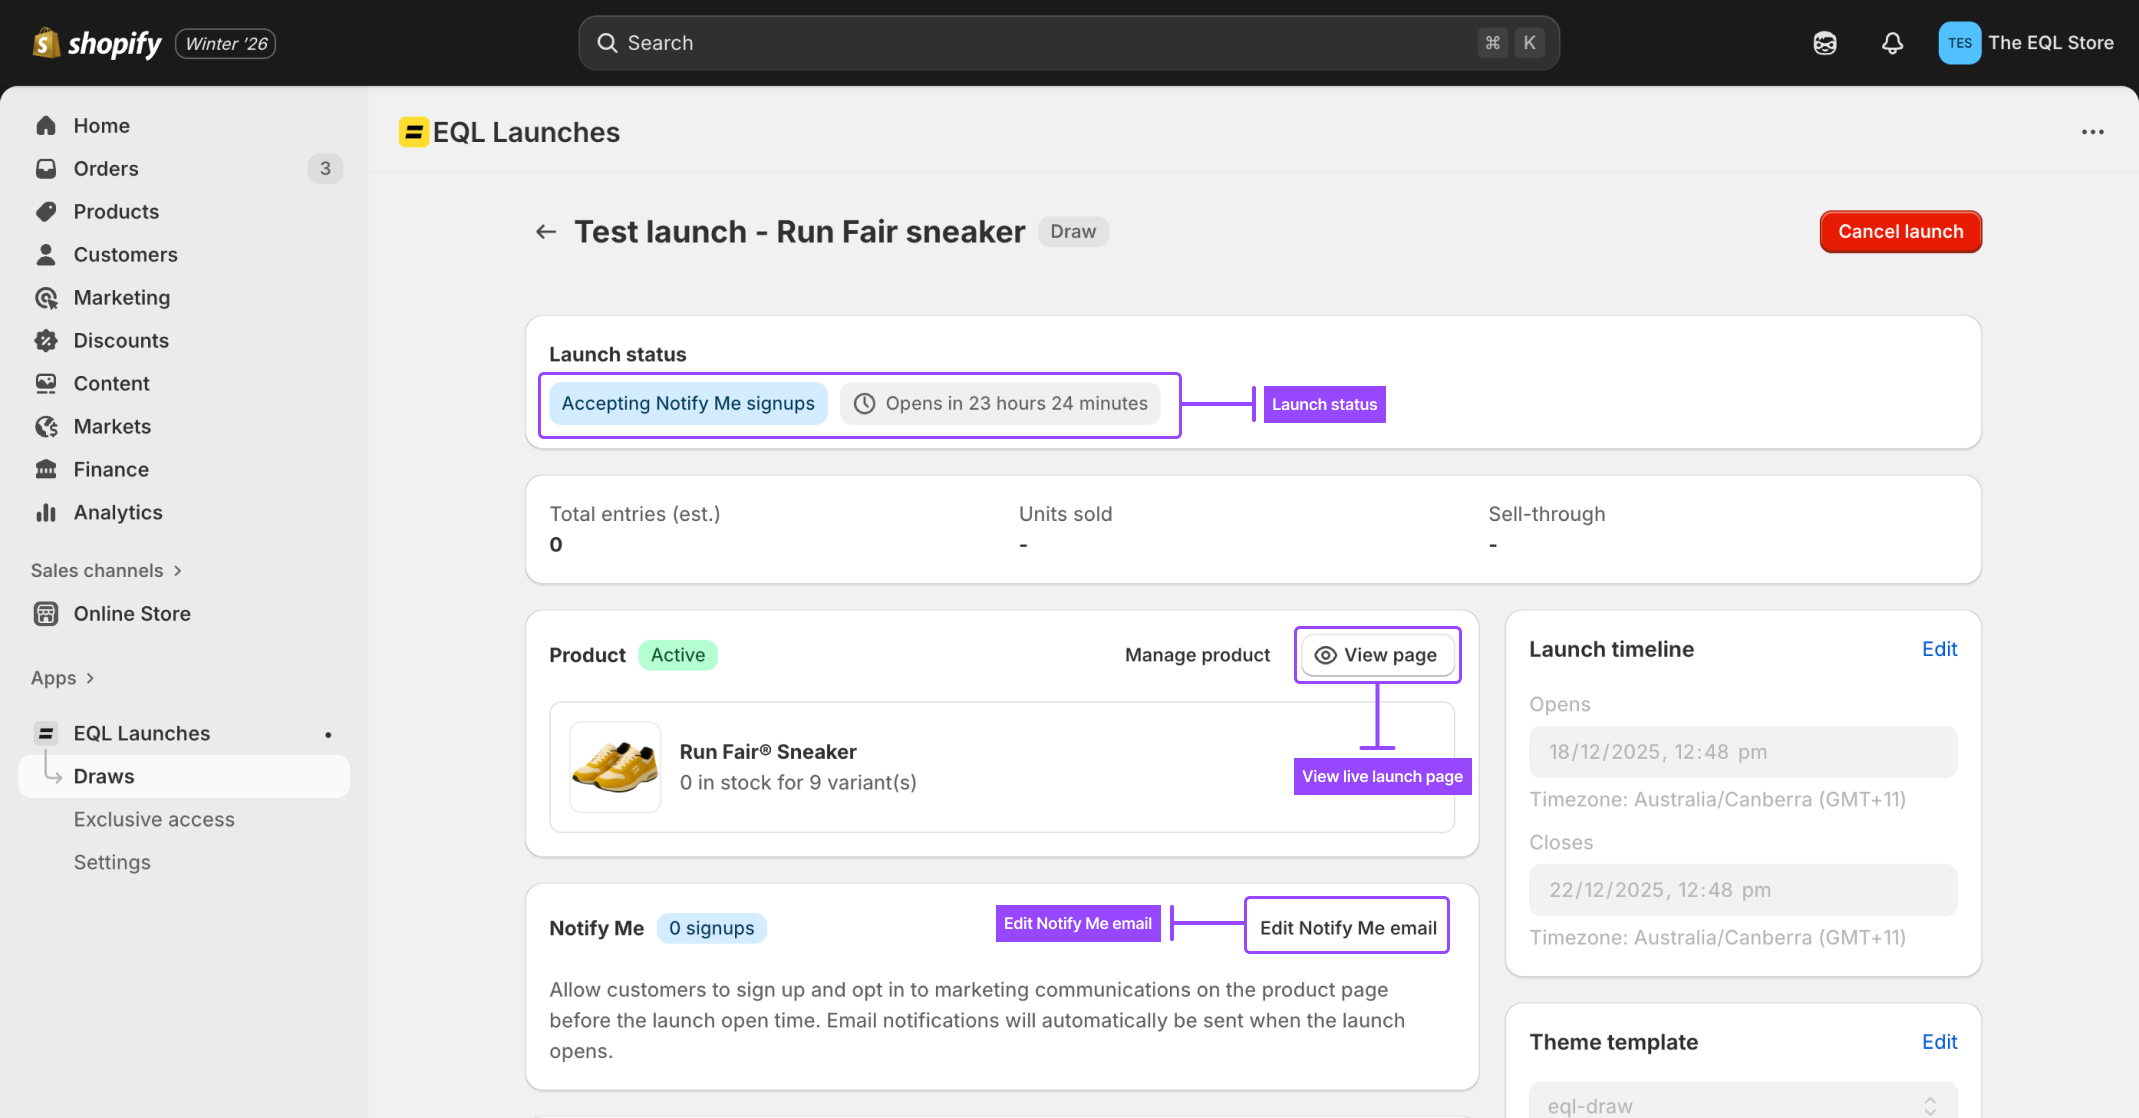Viewport: 2139px width, 1118px height.
Task: Click the Run Fair Sneaker thumbnail
Action: point(615,767)
